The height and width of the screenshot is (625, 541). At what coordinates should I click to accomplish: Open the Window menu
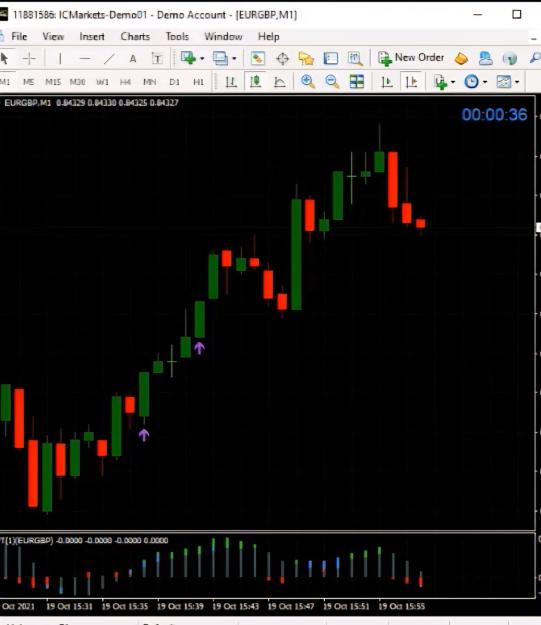pos(223,37)
